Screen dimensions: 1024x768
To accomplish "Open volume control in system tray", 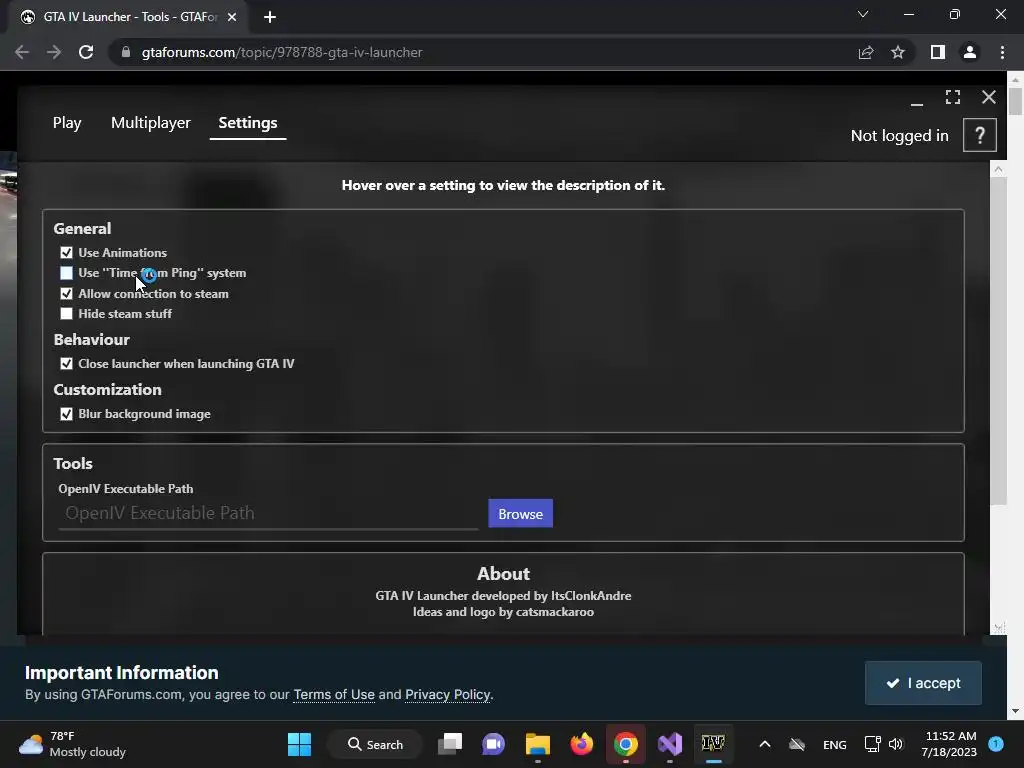I will pos(896,744).
